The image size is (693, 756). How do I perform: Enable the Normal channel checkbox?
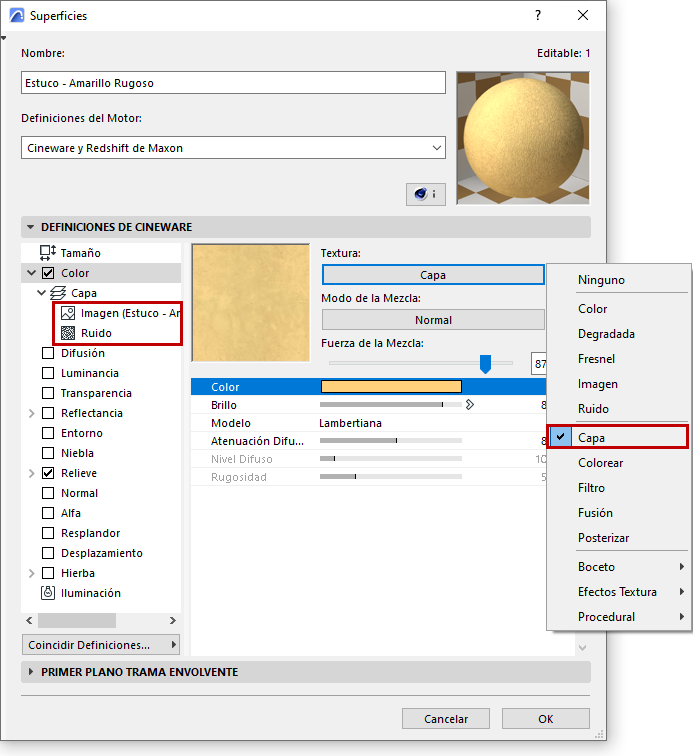coord(48,493)
